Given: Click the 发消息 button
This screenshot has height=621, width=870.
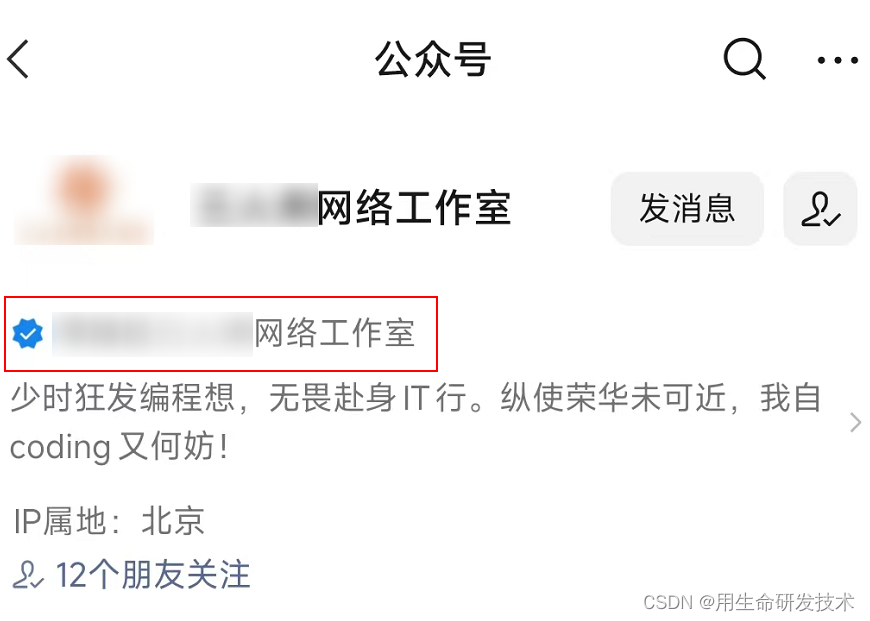Looking at the screenshot, I should (x=687, y=209).
